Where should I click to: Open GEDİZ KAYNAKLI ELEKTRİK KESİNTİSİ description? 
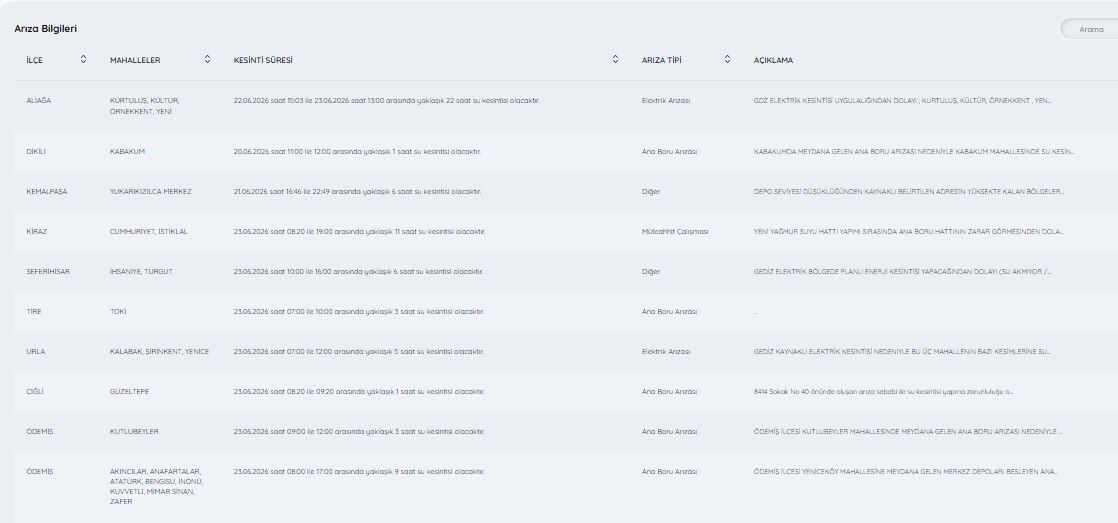(x=902, y=351)
